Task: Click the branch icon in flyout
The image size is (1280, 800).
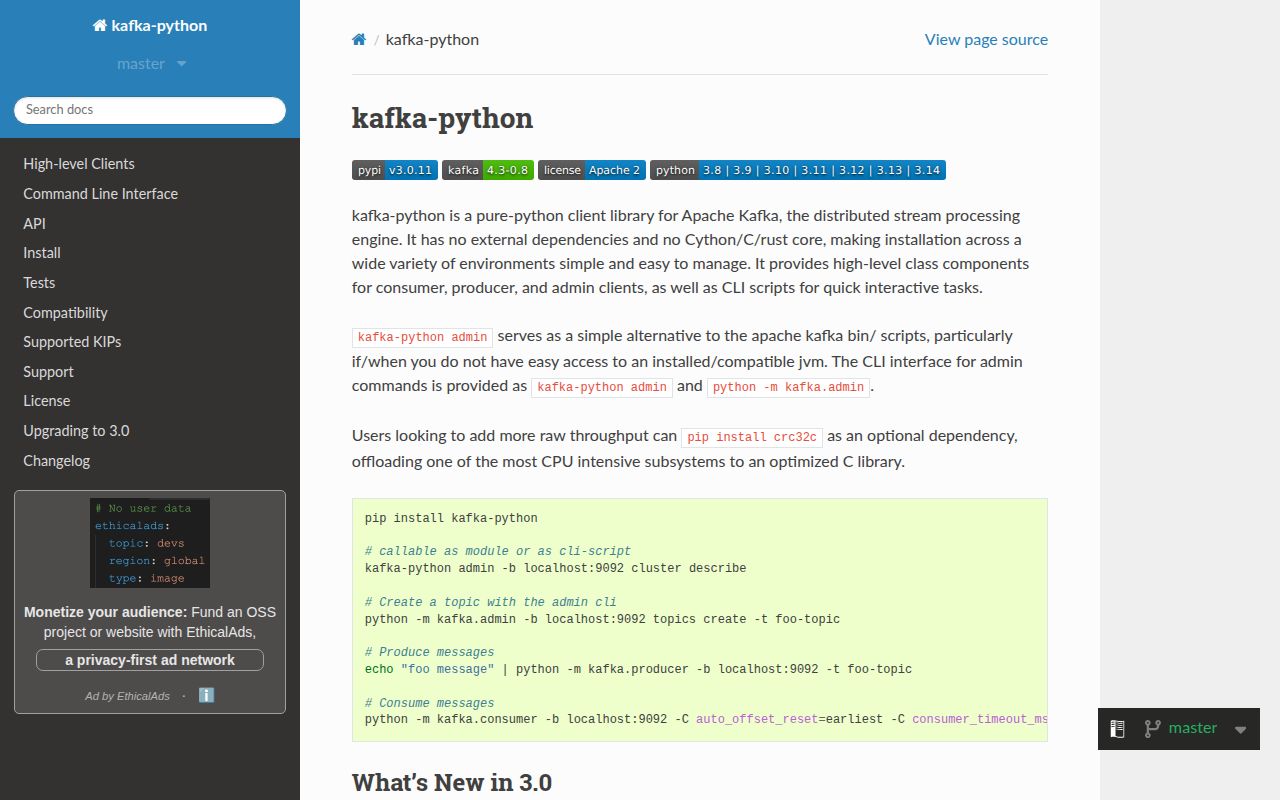Action: click(x=1152, y=729)
